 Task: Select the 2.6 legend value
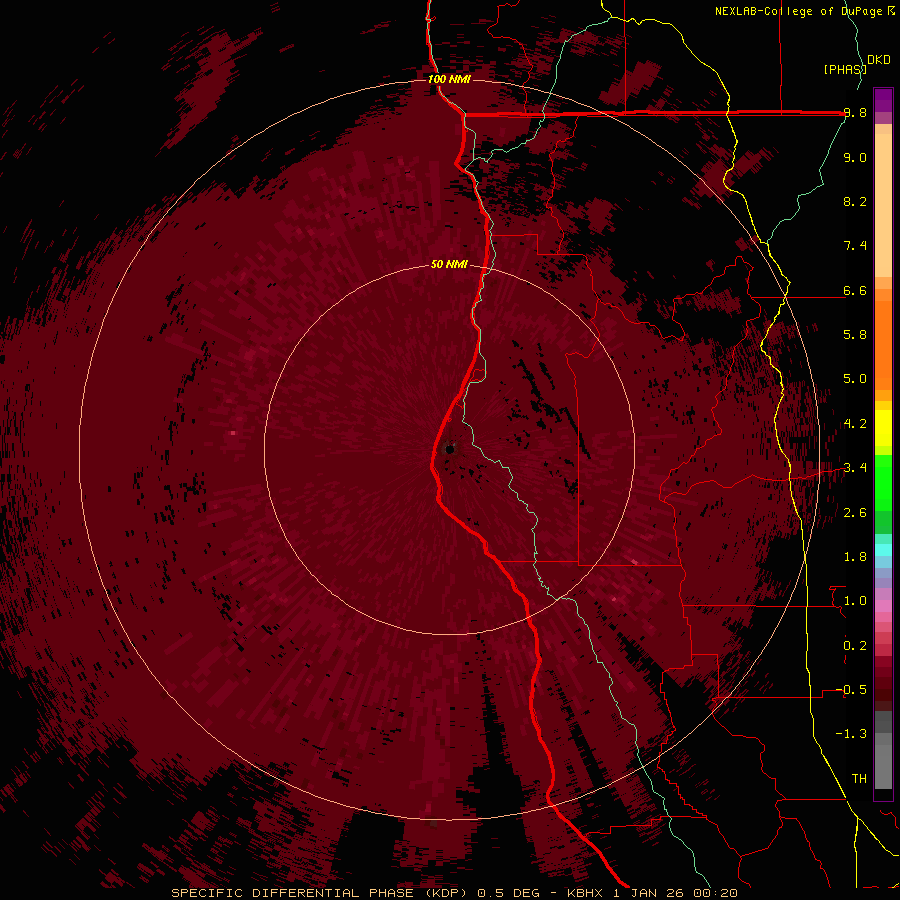click(x=855, y=513)
